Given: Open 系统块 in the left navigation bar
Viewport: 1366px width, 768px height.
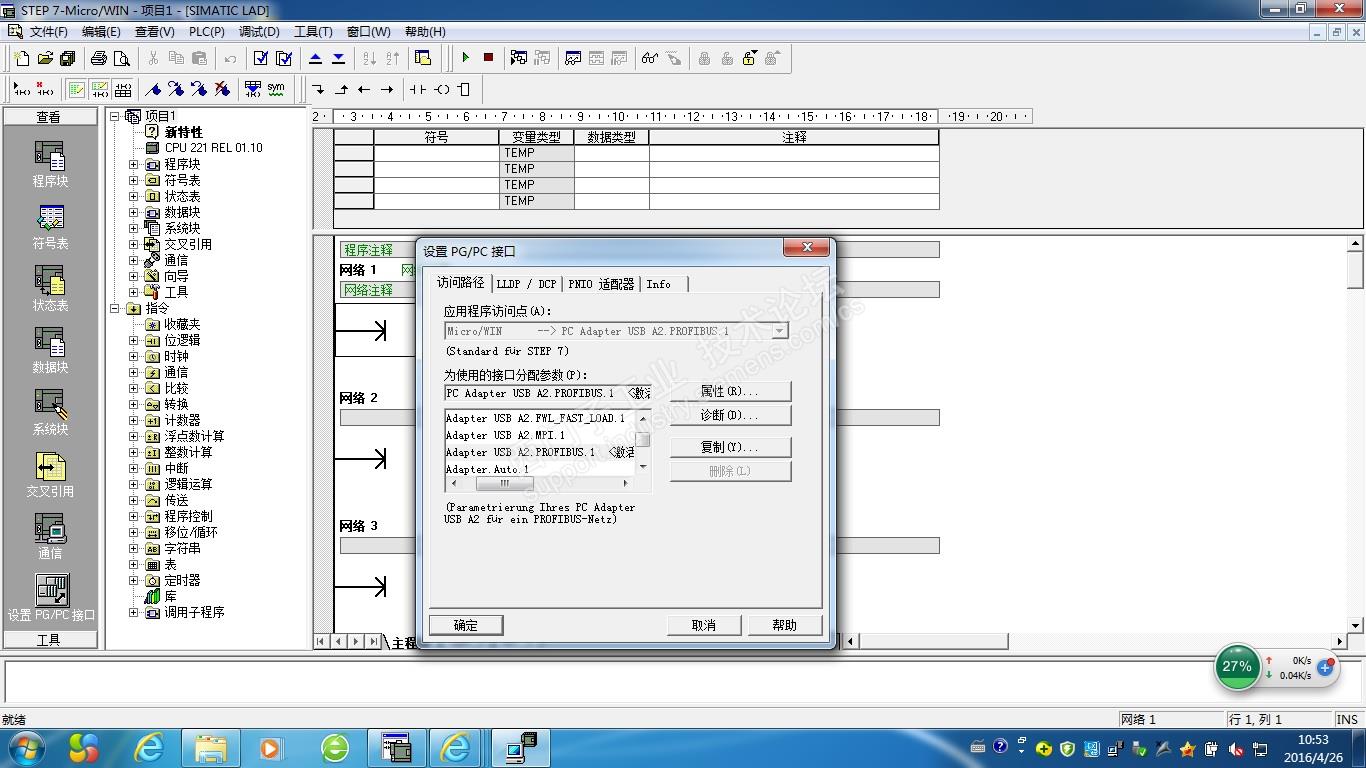Looking at the screenshot, I should (x=50, y=412).
